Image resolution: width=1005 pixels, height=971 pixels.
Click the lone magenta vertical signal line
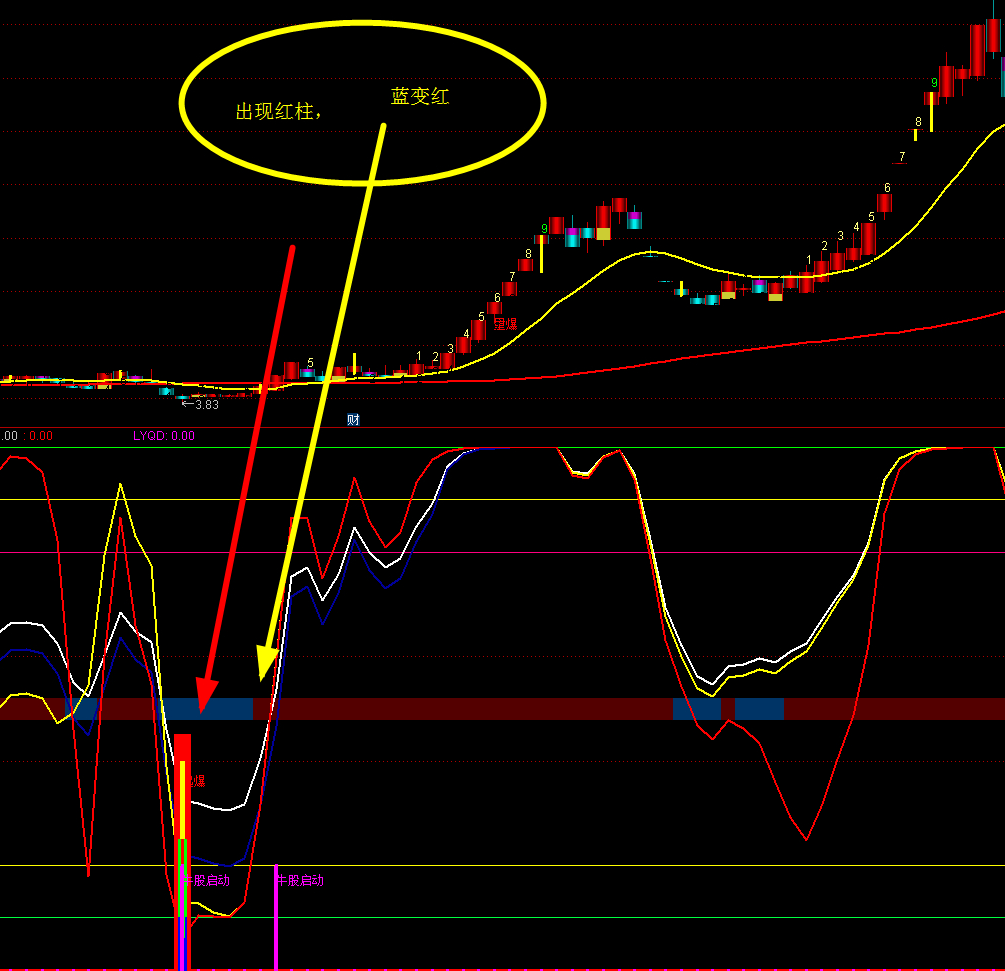[x=276, y=917]
